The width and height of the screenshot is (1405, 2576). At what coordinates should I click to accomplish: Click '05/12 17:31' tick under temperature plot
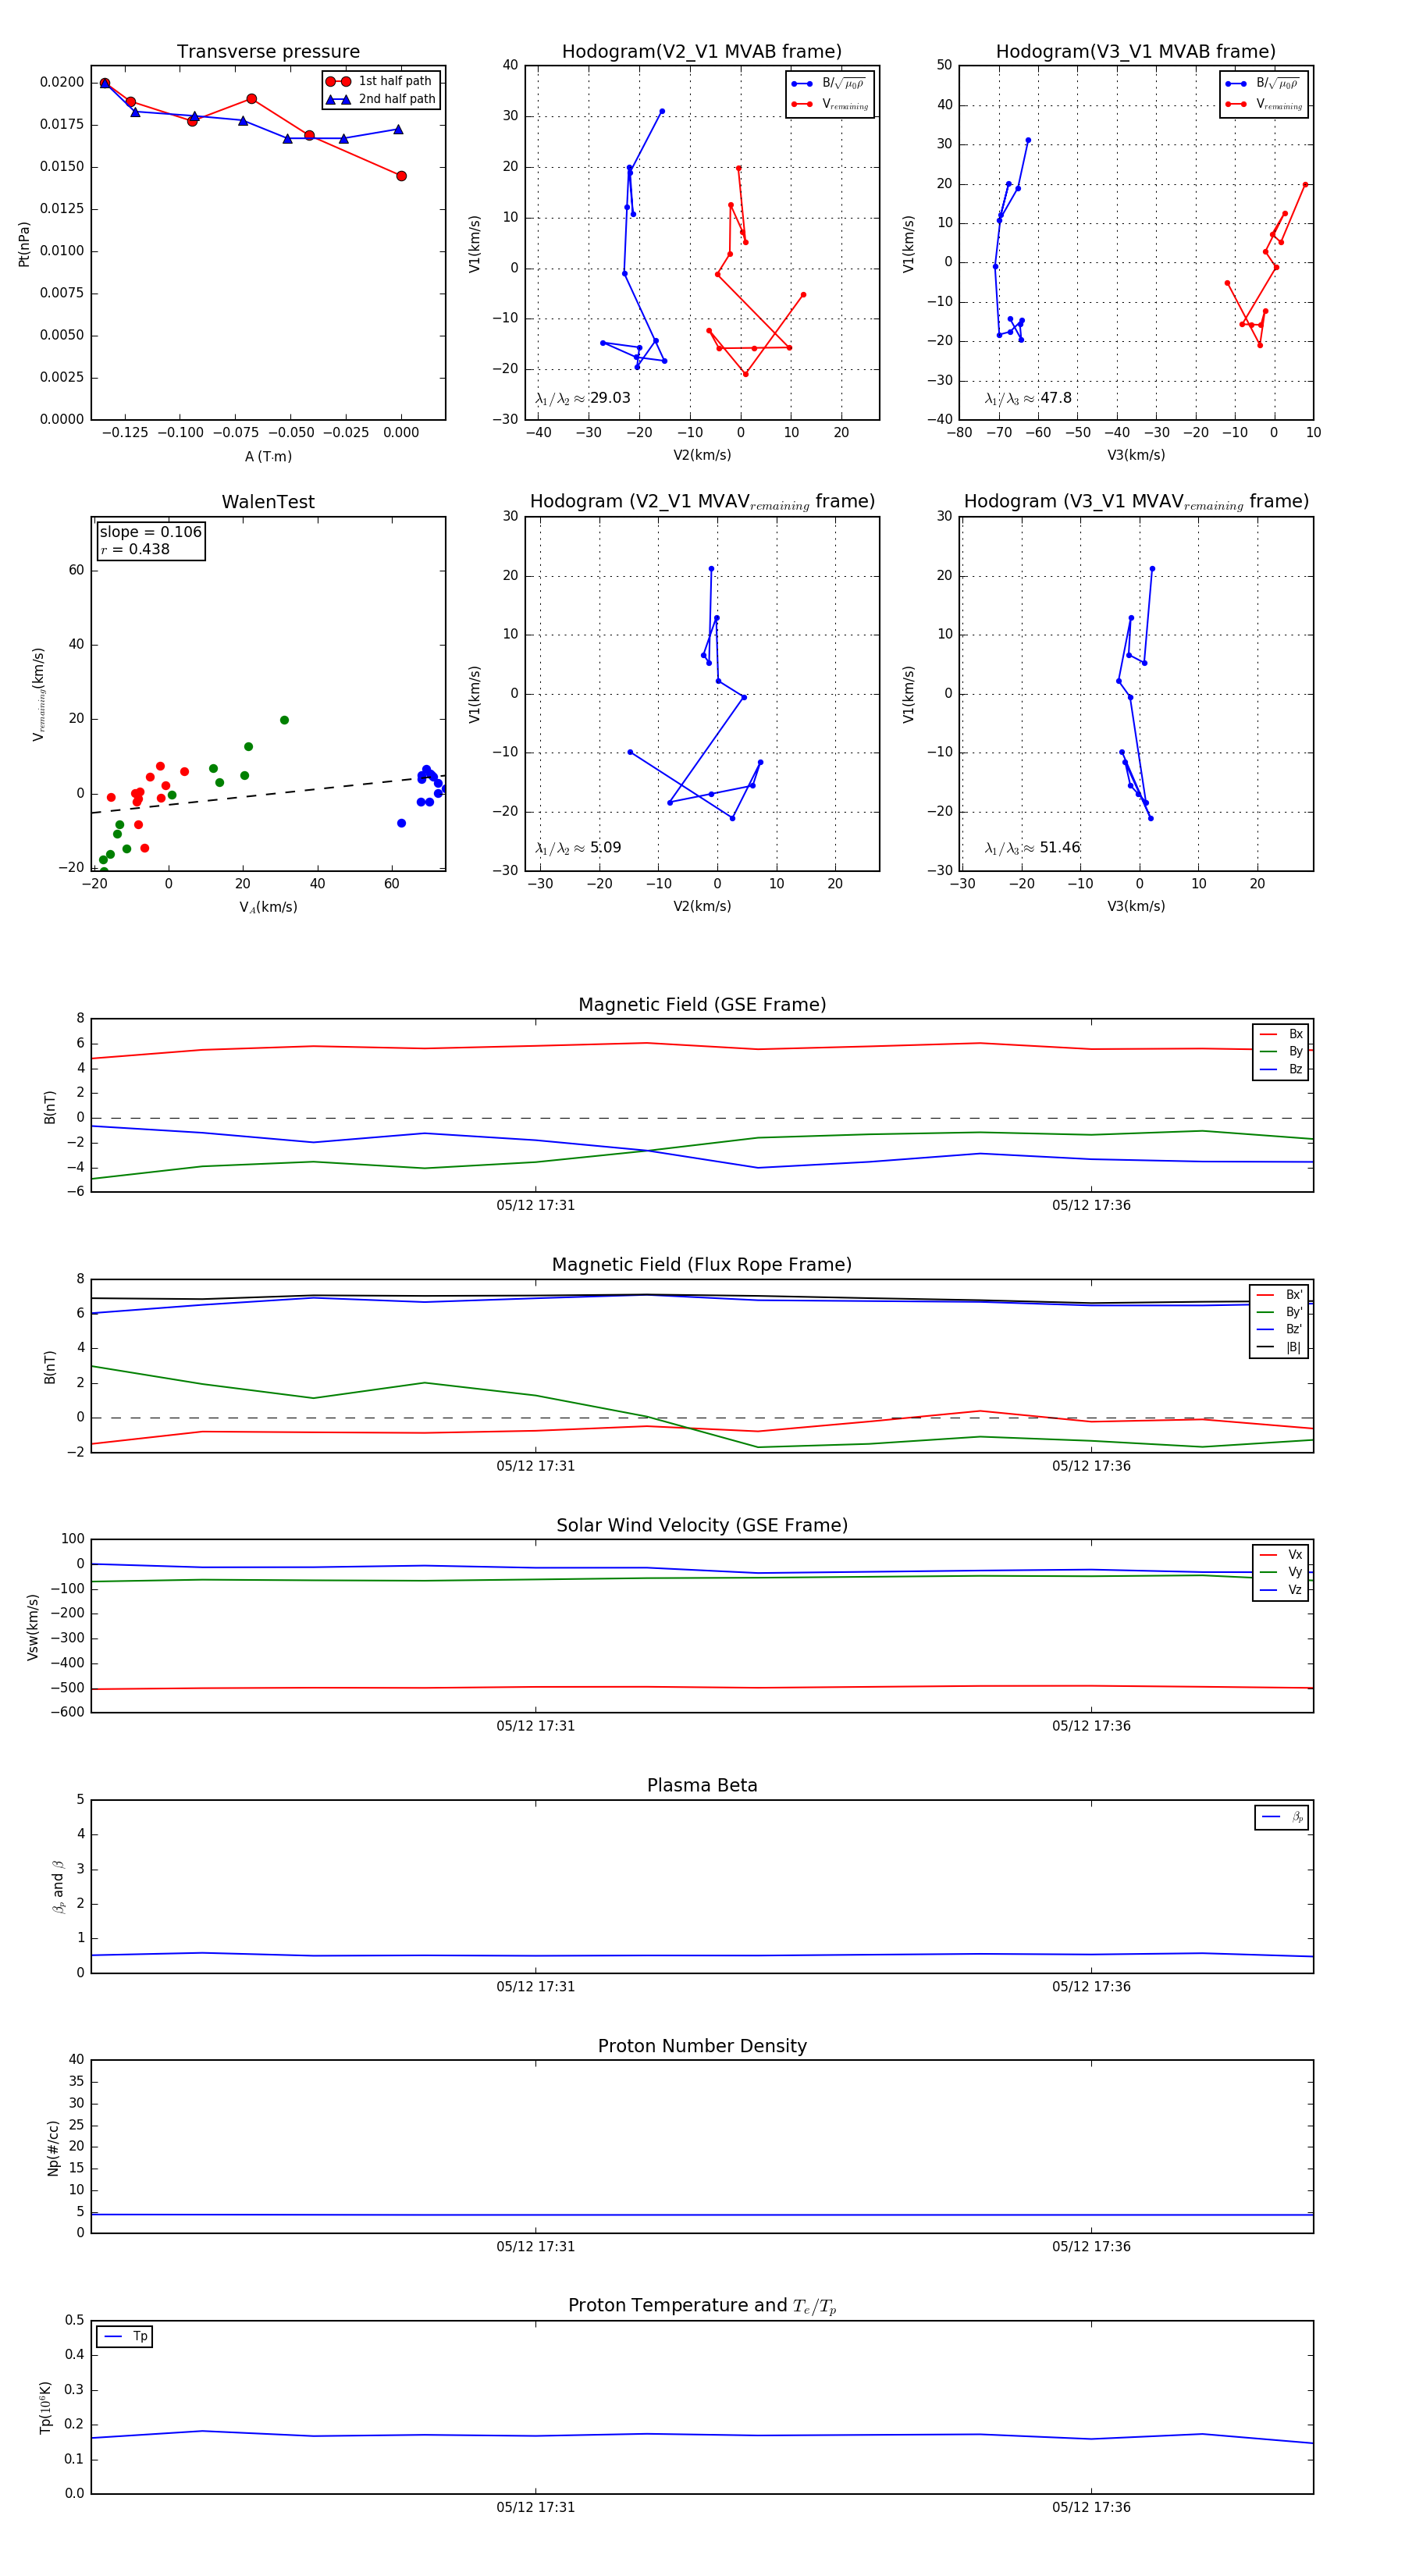[x=536, y=2508]
